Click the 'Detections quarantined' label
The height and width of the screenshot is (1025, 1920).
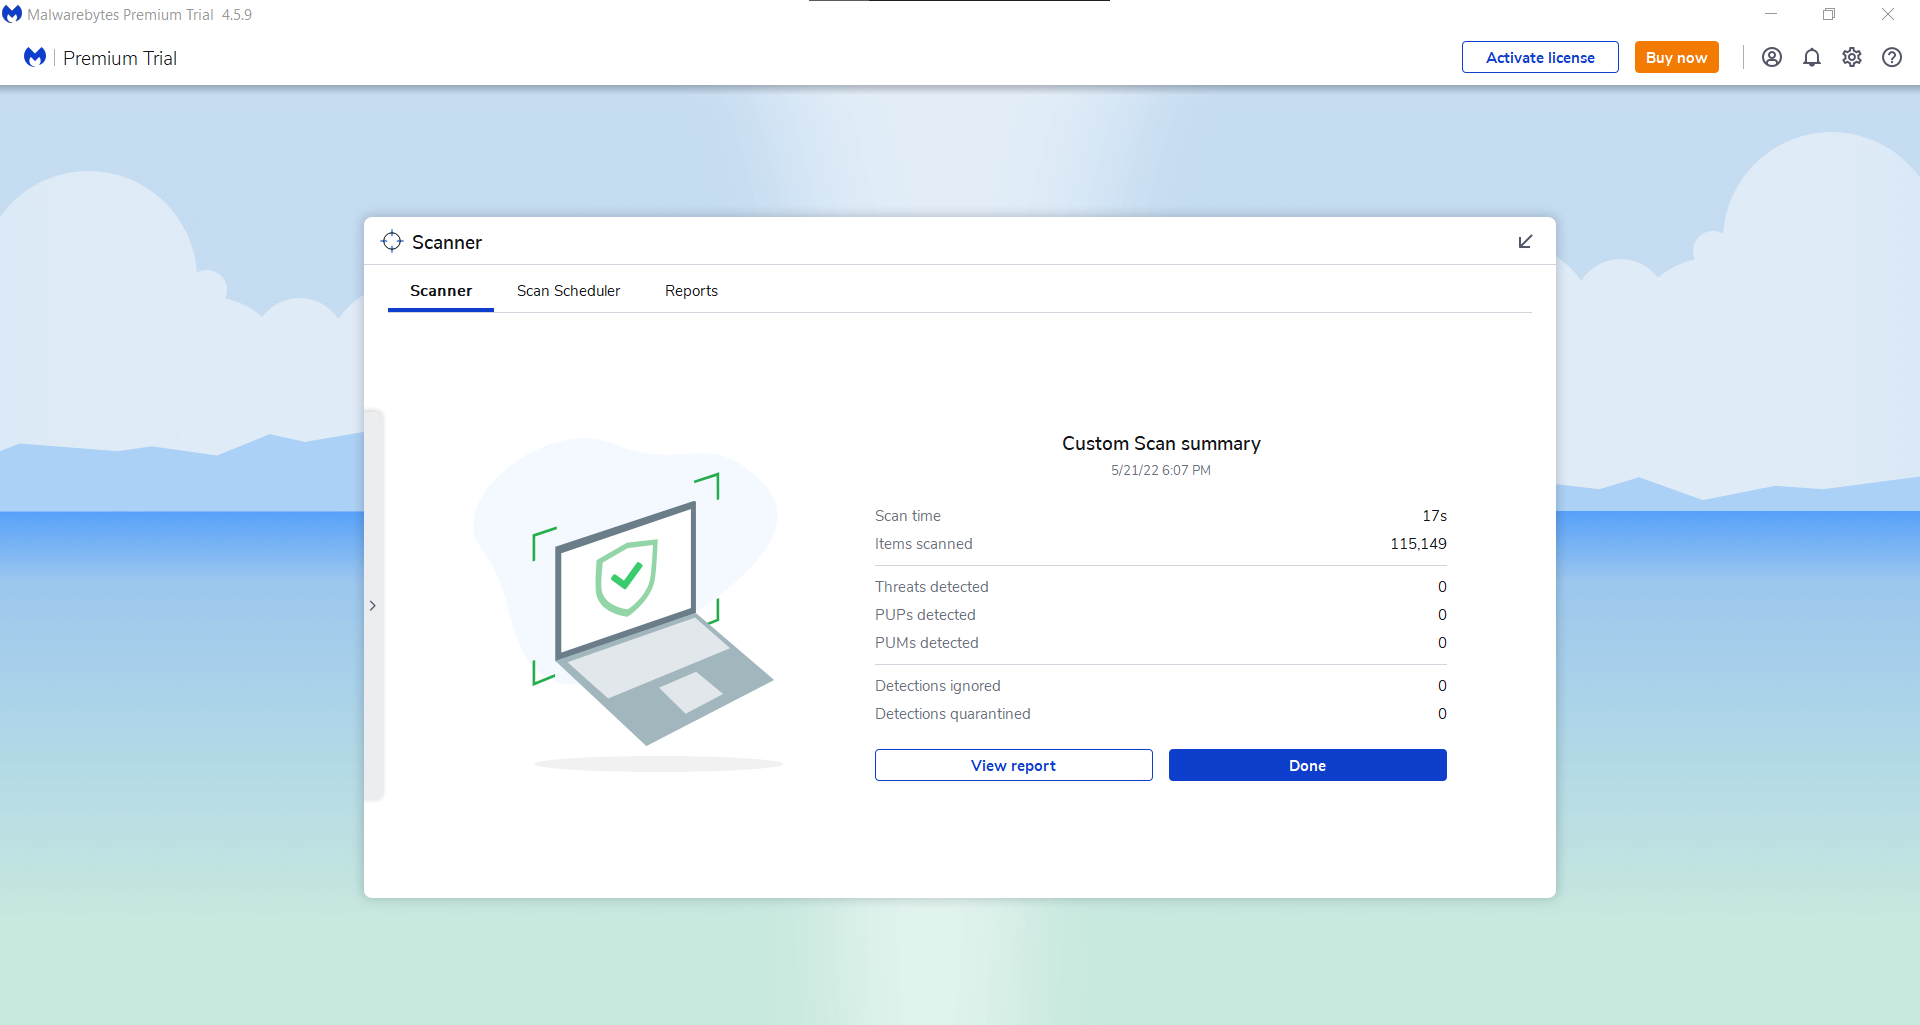tap(953, 714)
